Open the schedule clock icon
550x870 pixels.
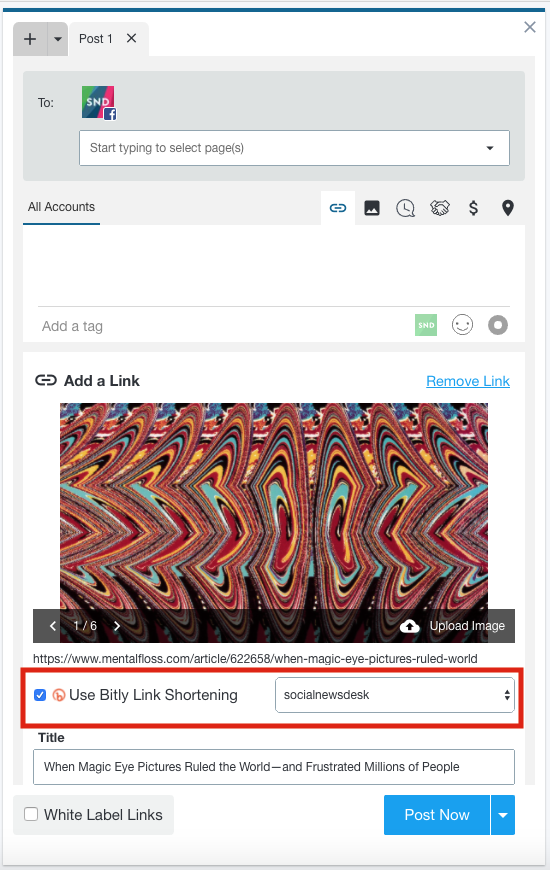(406, 209)
